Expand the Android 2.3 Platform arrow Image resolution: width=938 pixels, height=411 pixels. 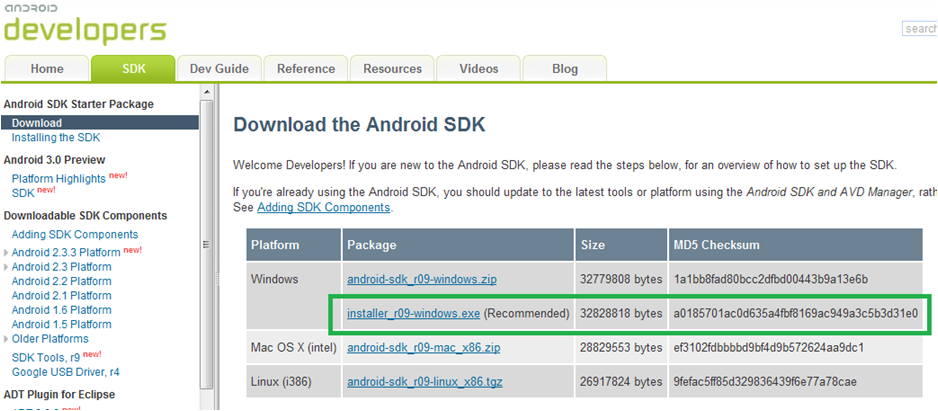[7, 267]
